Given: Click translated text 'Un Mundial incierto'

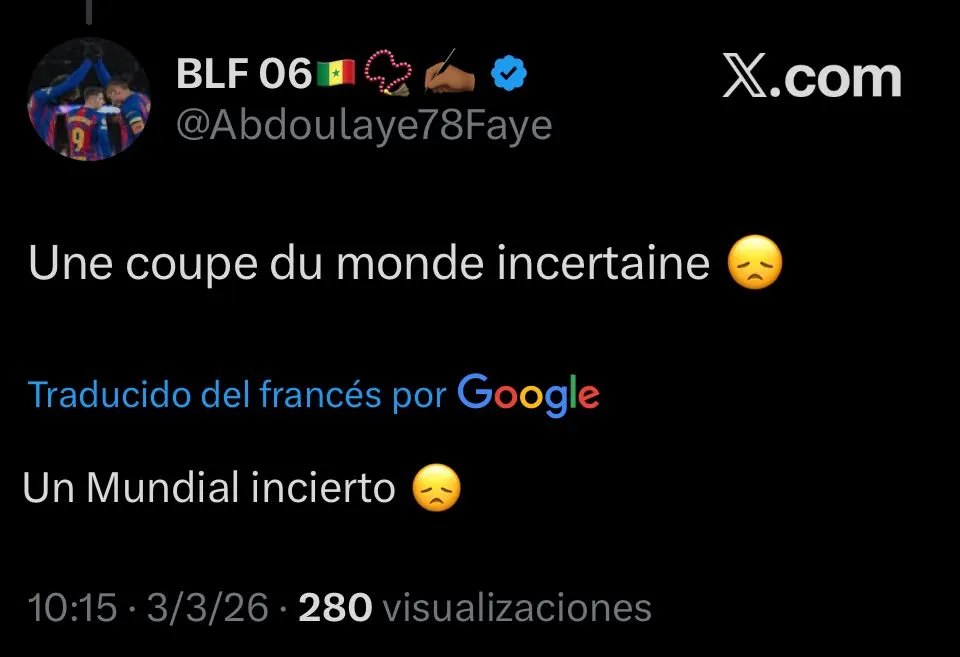Looking at the screenshot, I should click(209, 488).
